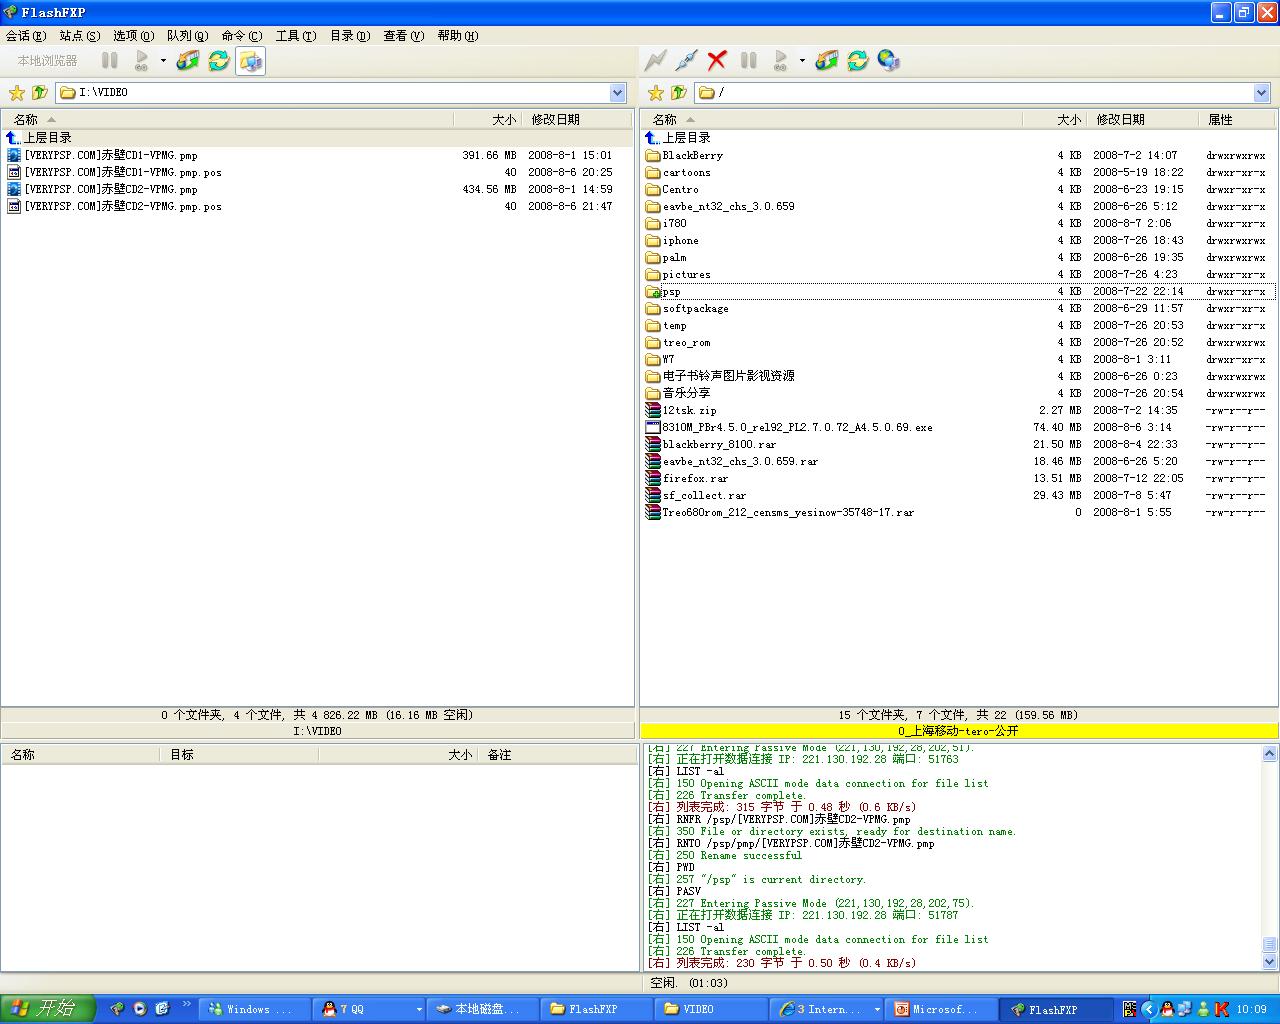Click the right pane transfer queue play icon

(781, 61)
